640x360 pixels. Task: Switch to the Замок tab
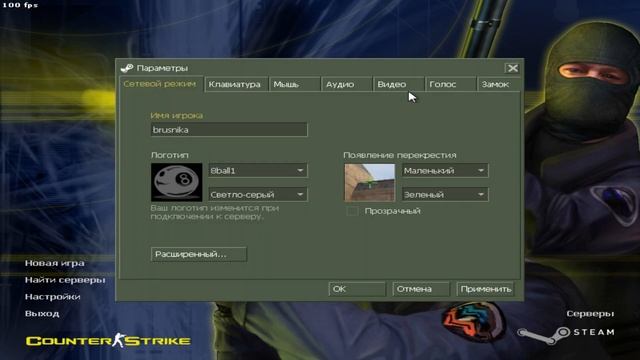499,84
